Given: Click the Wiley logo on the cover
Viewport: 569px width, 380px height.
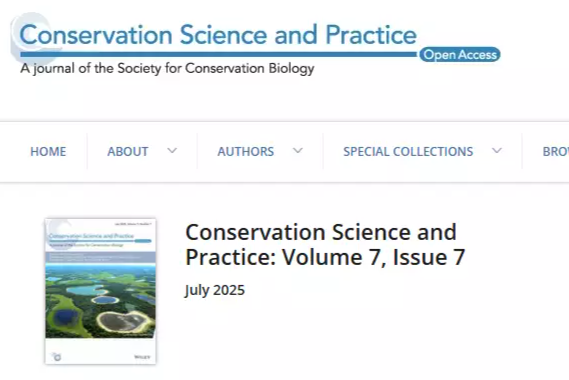Looking at the screenshot, I should 142,357.
